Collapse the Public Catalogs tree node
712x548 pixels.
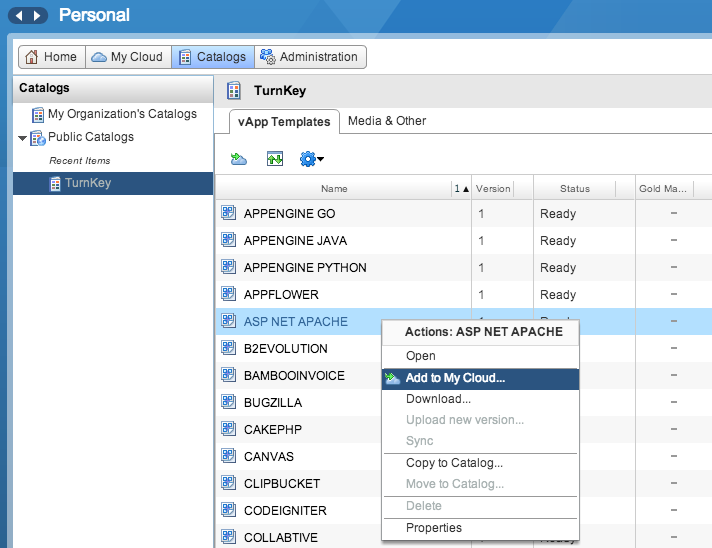(x=22, y=138)
